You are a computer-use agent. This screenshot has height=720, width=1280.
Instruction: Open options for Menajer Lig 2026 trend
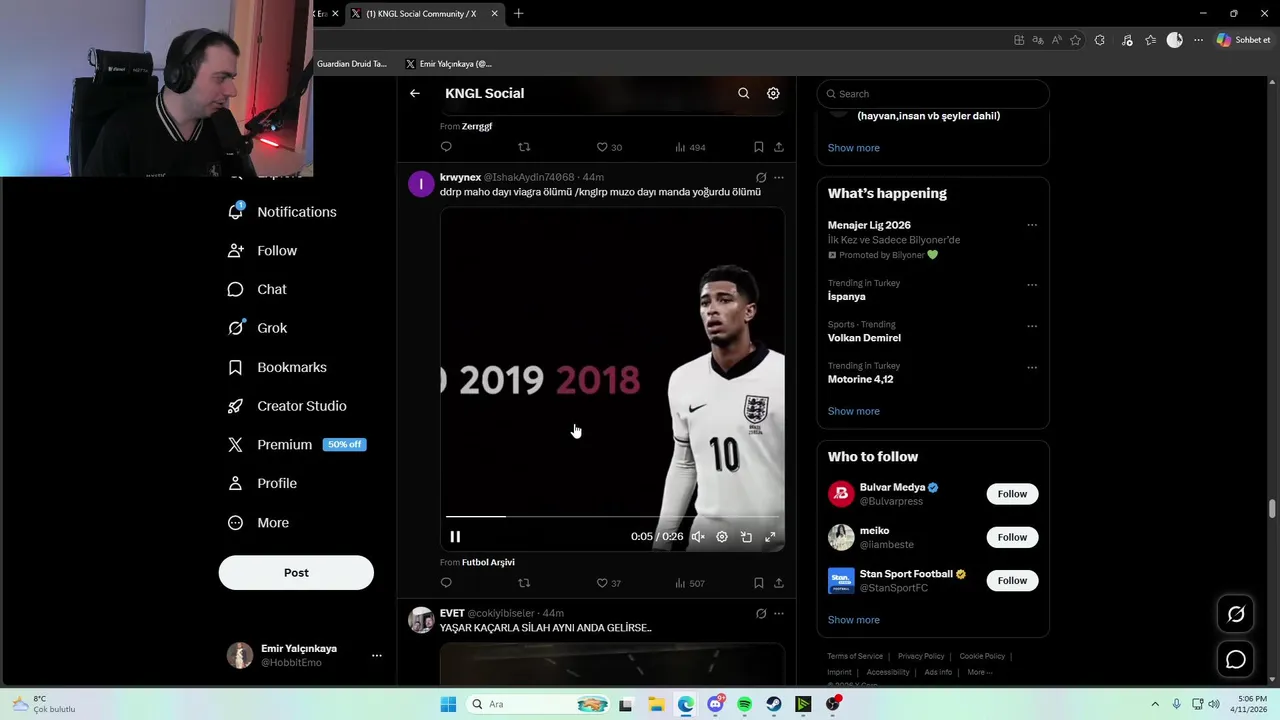click(1032, 226)
